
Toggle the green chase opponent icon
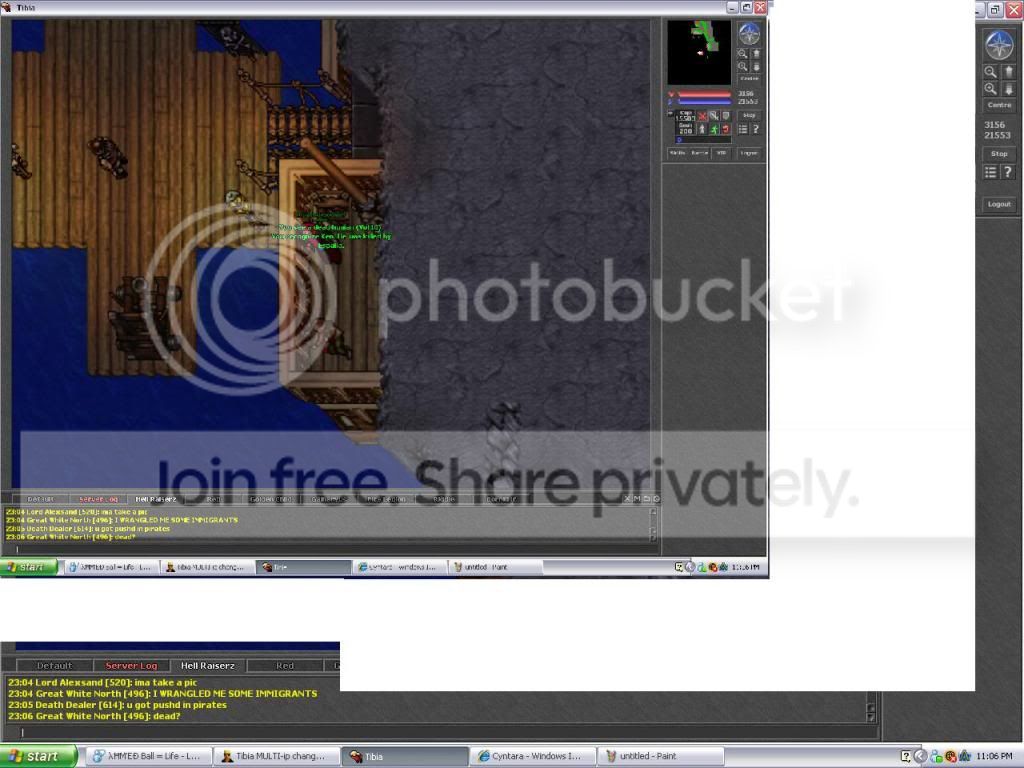[x=714, y=129]
